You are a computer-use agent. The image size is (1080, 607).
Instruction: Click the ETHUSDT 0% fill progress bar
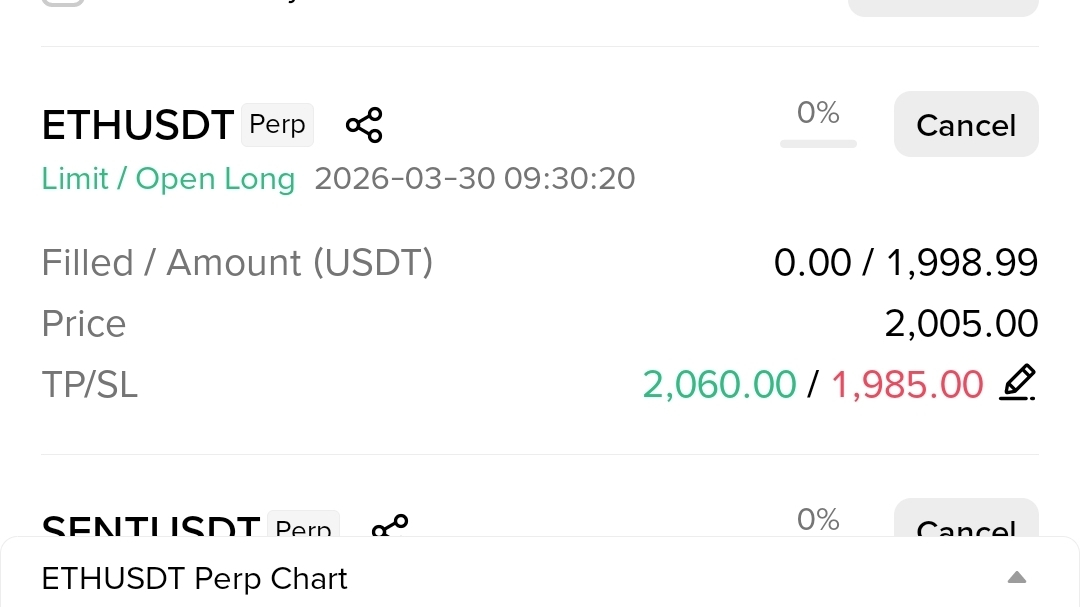point(818,143)
